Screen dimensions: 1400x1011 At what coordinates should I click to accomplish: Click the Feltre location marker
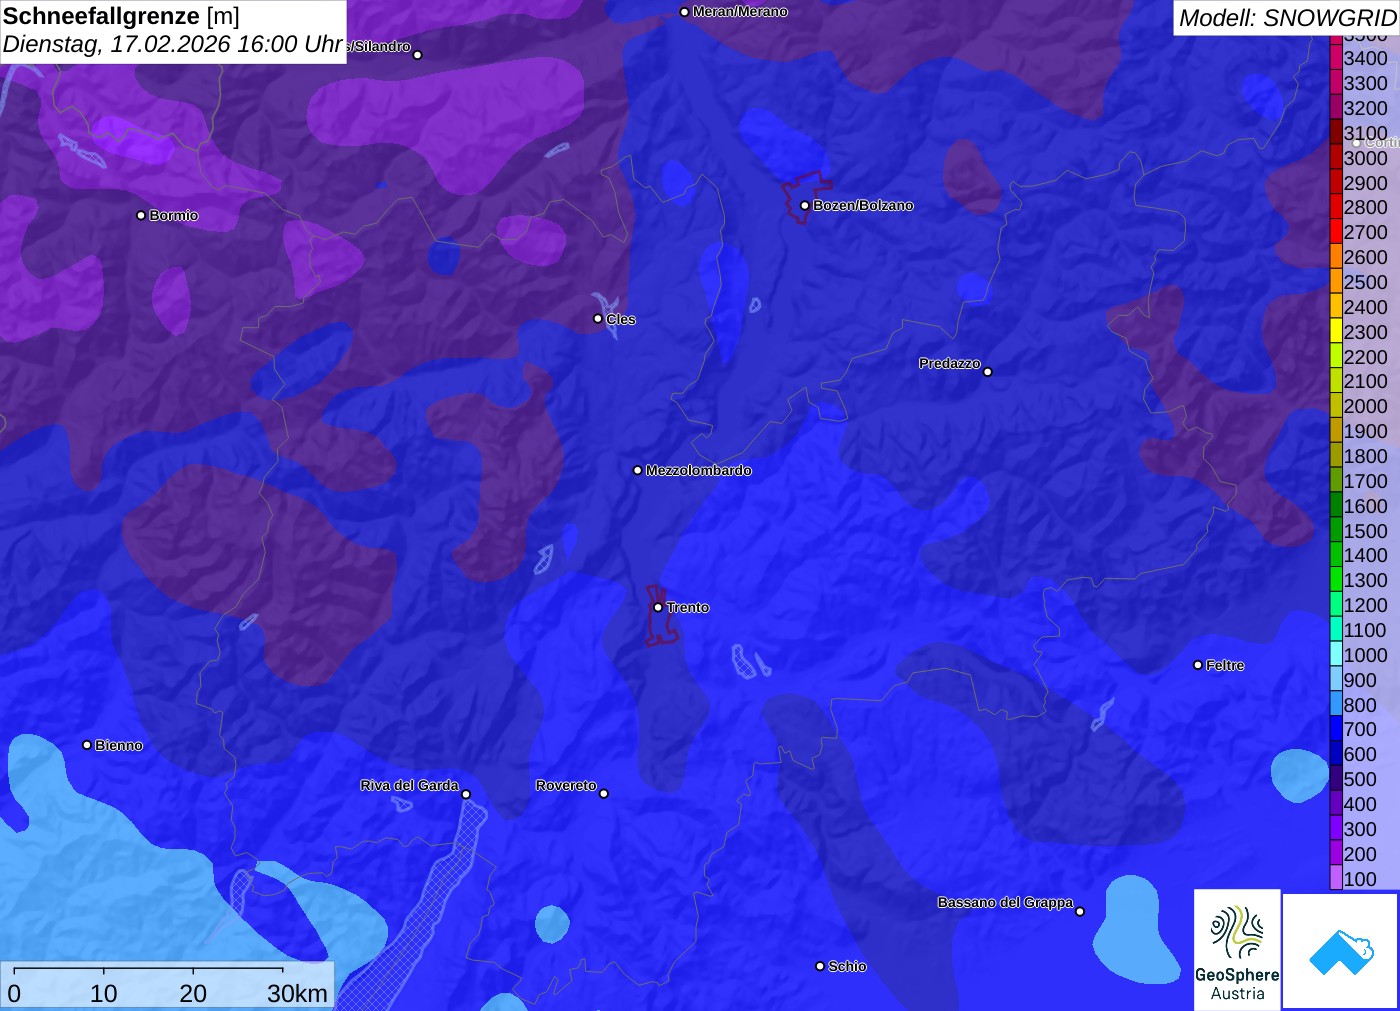tap(1198, 665)
